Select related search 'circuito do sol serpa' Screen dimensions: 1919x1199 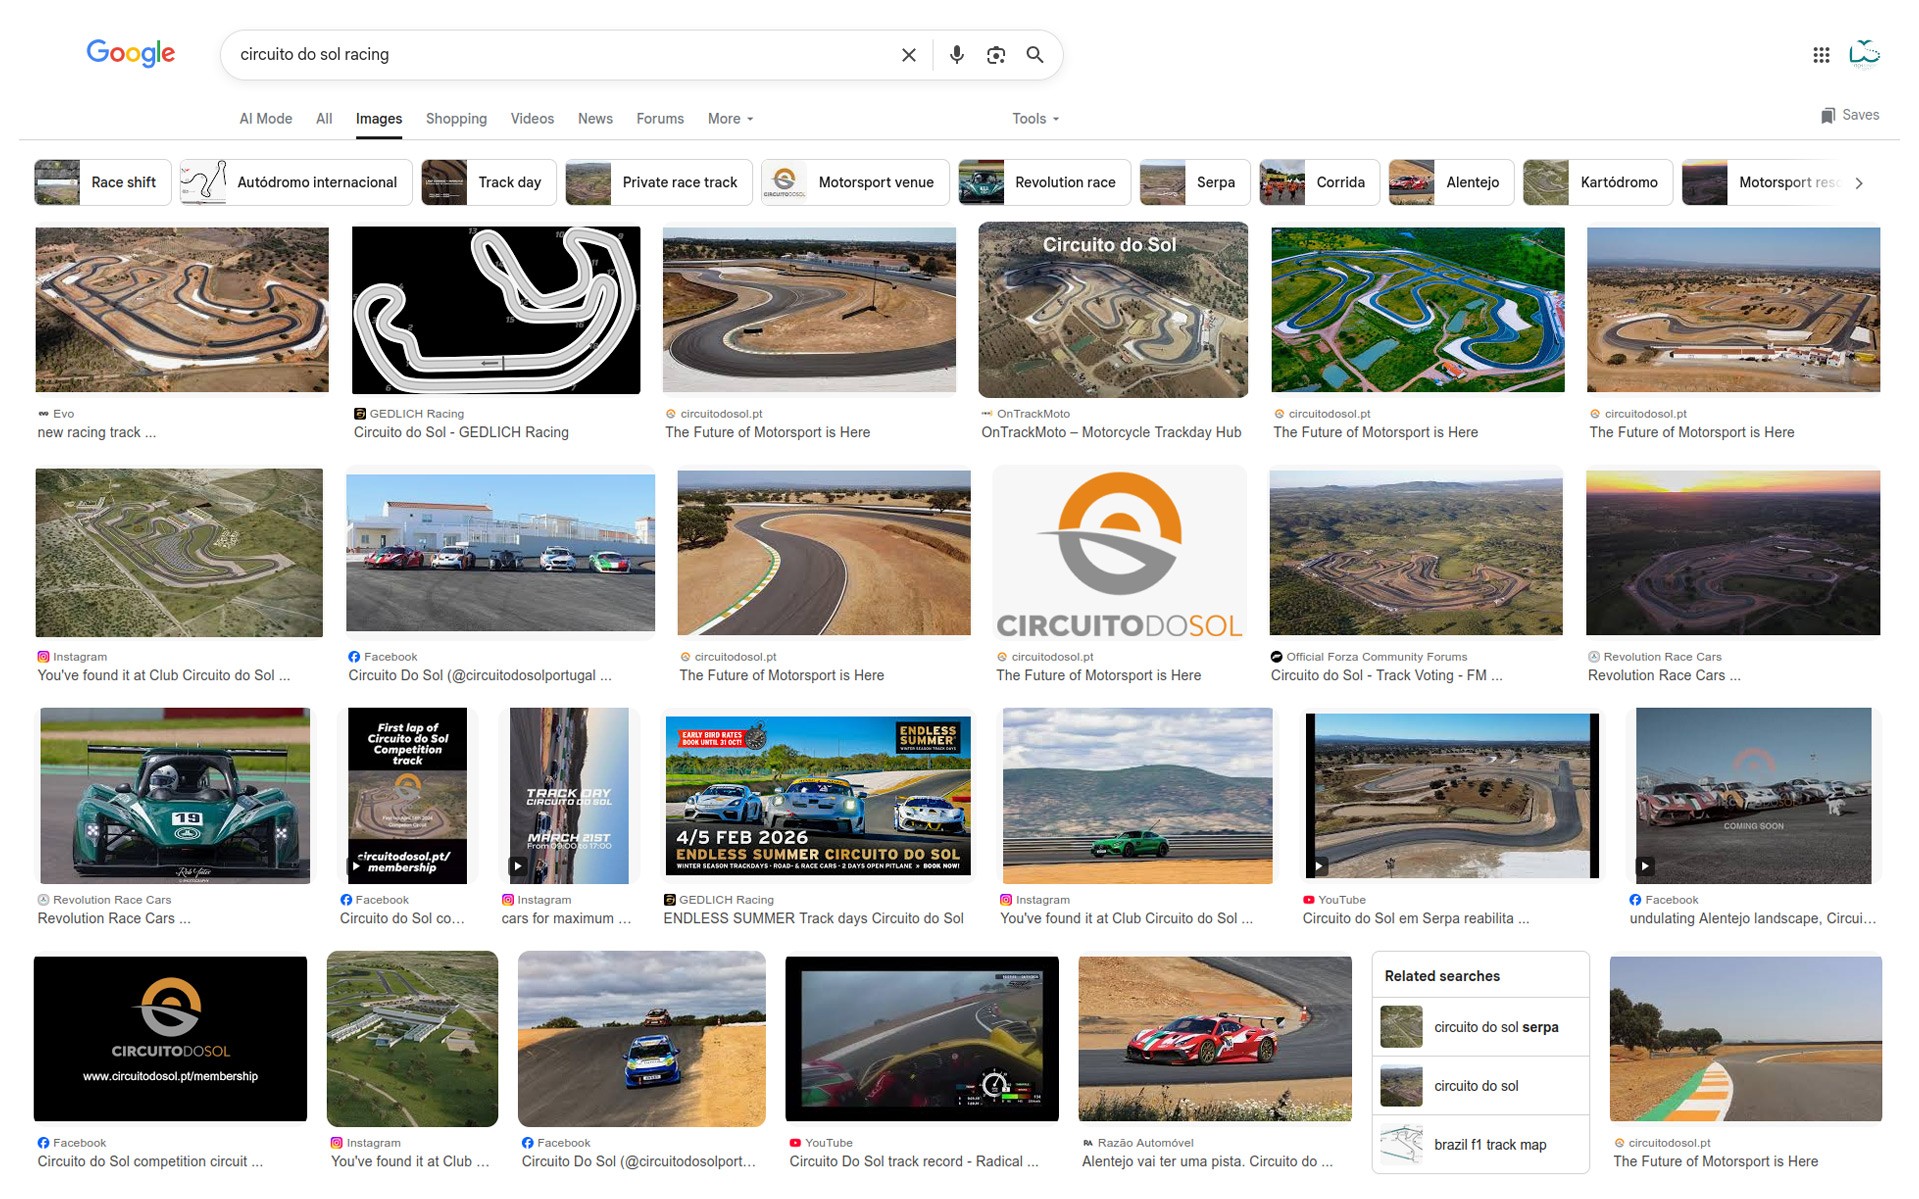pyautogui.click(x=1480, y=1027)
